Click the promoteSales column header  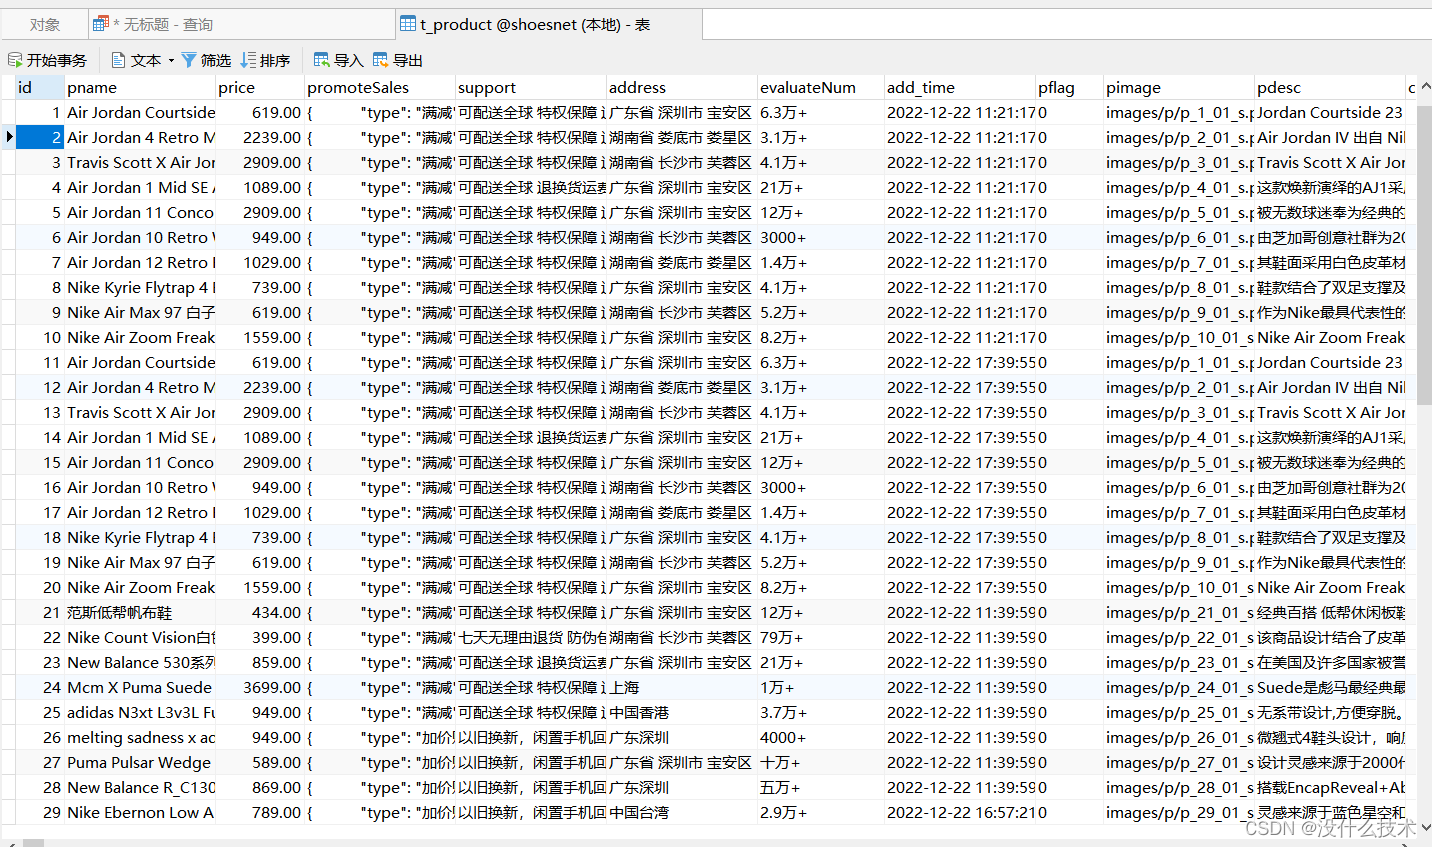pyautogui.click(x=380, y=87)
